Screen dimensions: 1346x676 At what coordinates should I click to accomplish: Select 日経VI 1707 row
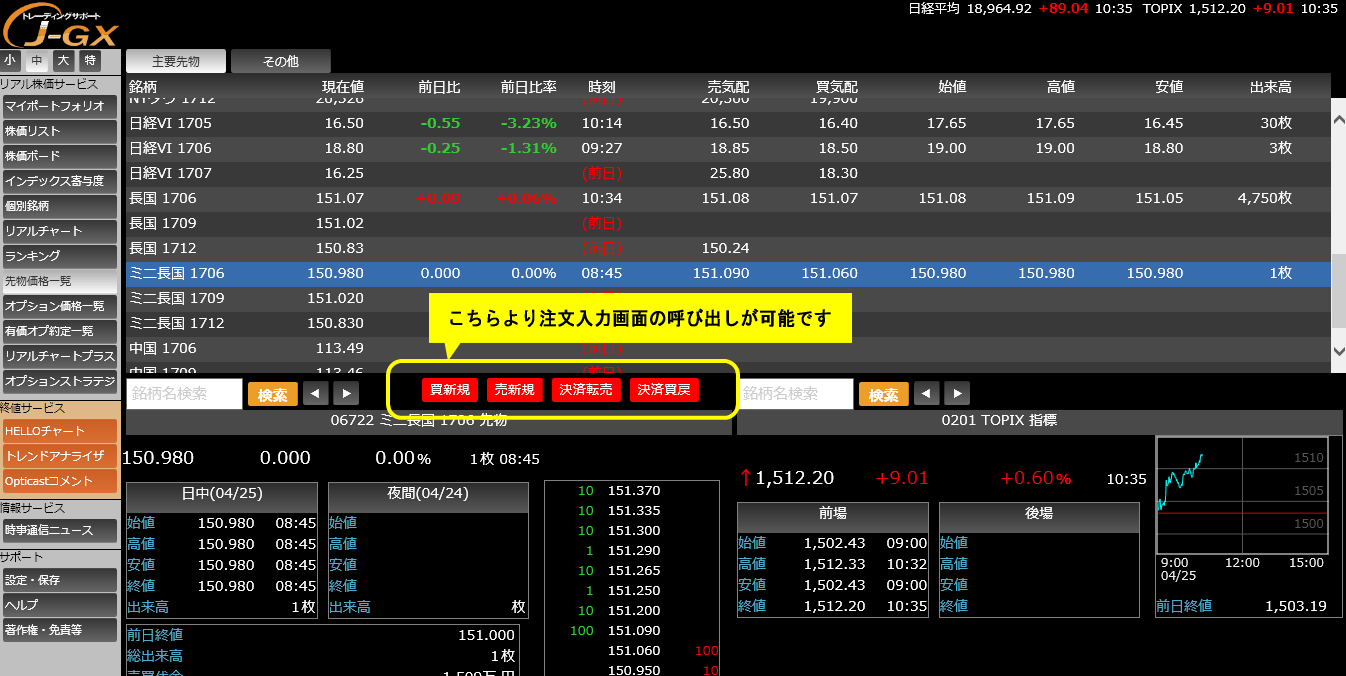point(728,173)
